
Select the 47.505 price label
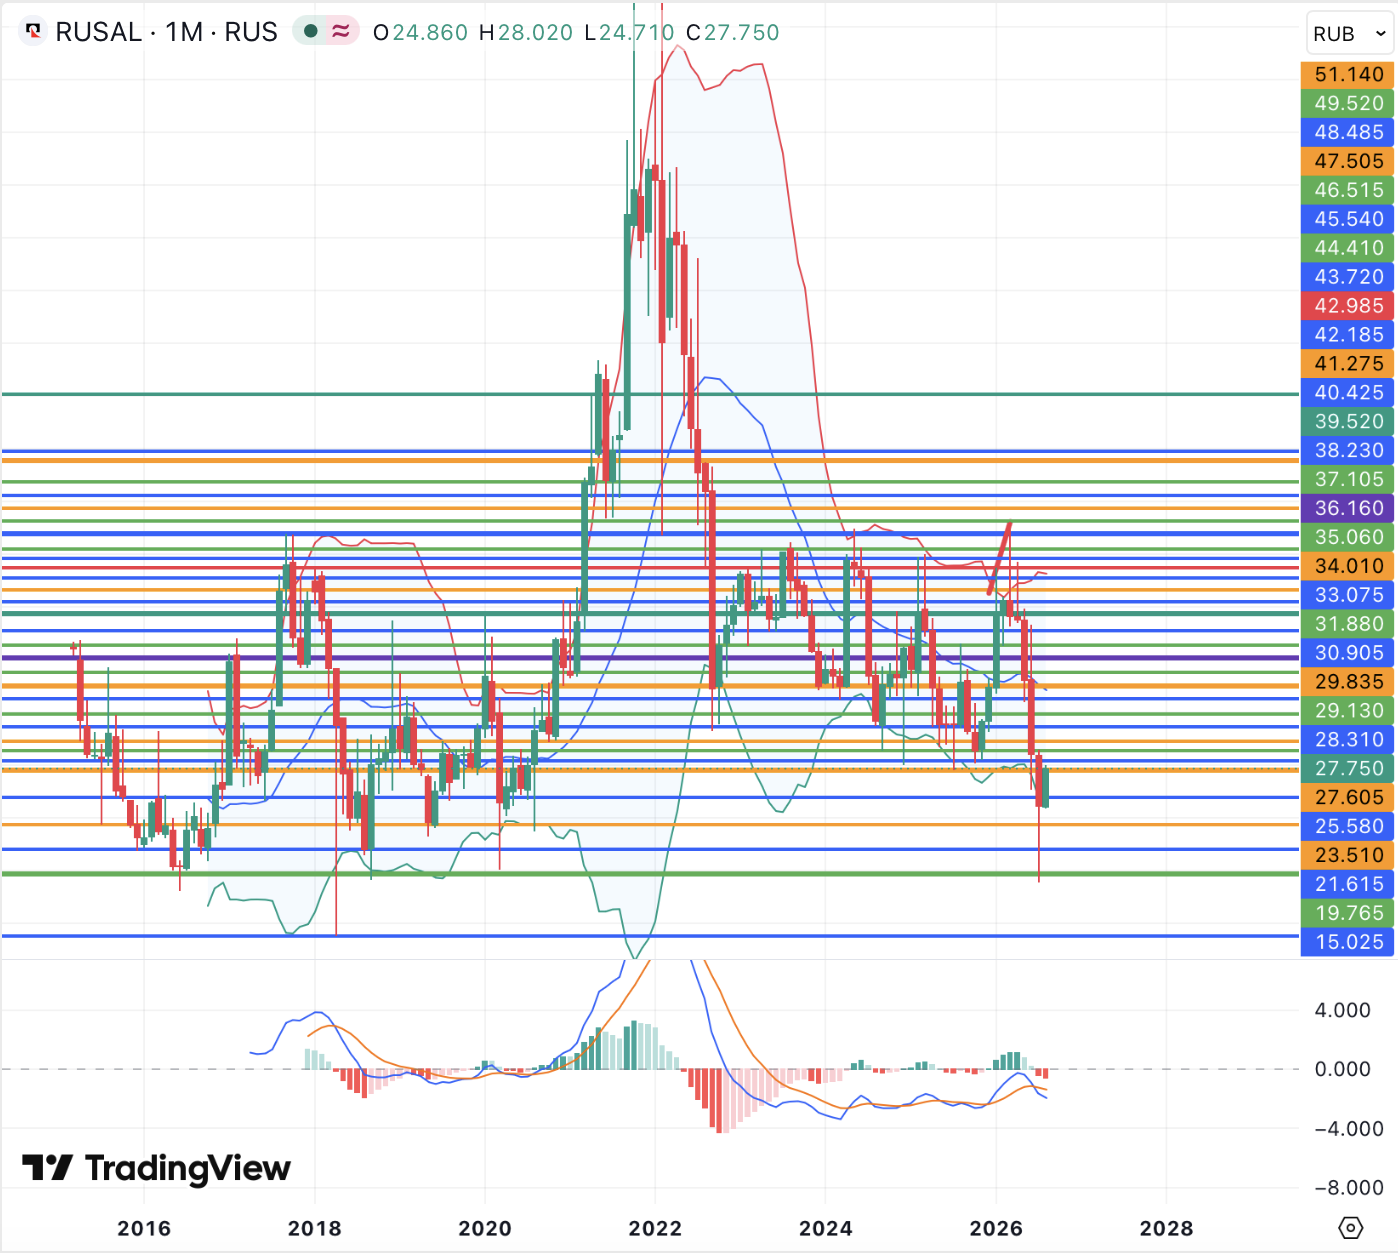click(x=1347, y=162)
